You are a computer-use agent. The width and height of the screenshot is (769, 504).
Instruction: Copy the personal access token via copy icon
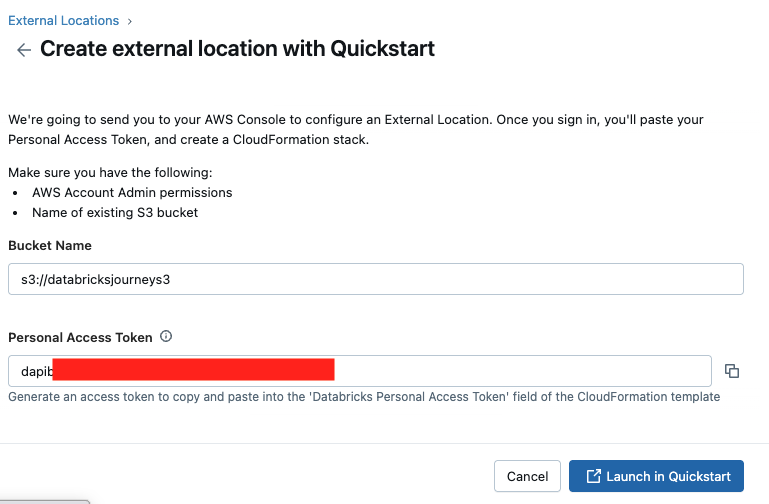(732, 371)
